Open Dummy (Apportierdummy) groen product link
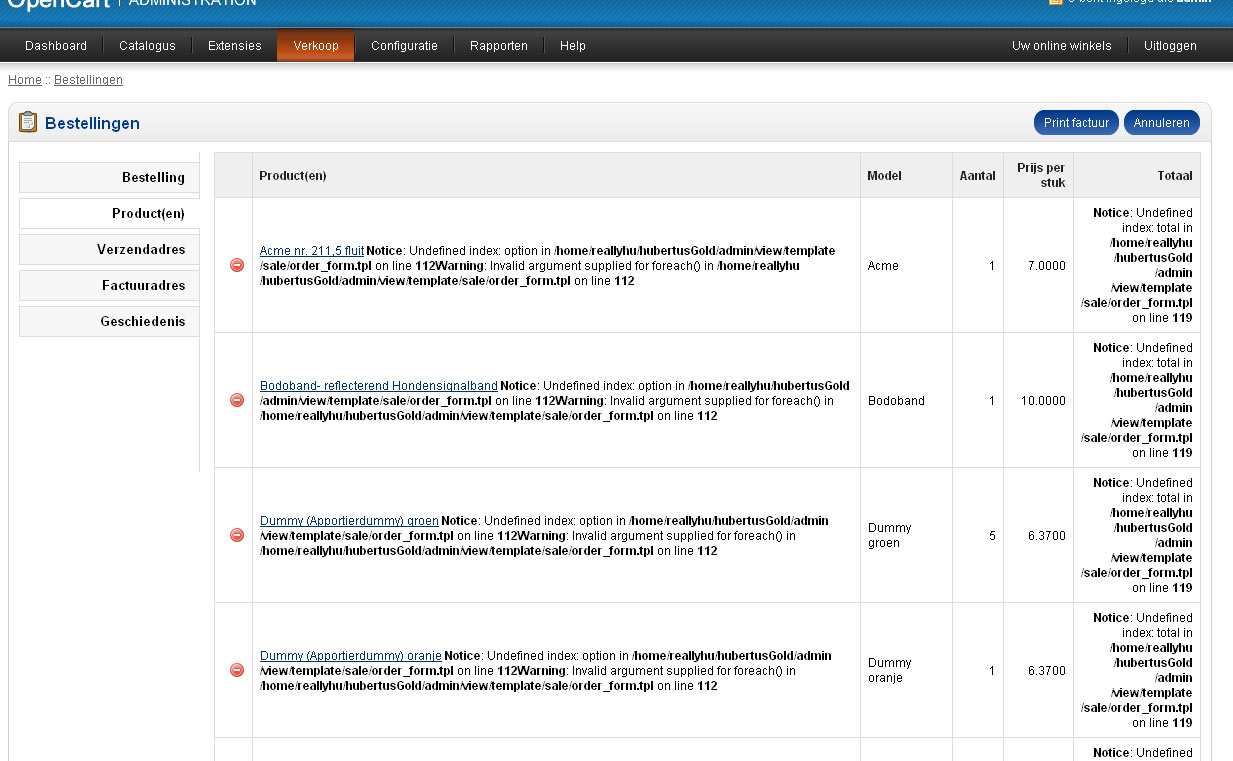The image size is (1233, 761). [x=349, y=520]
